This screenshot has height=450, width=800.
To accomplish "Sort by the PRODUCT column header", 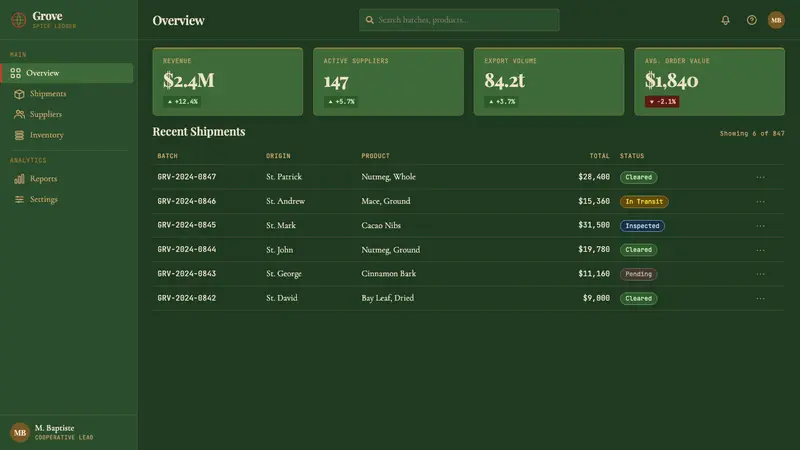I will 376,156.
